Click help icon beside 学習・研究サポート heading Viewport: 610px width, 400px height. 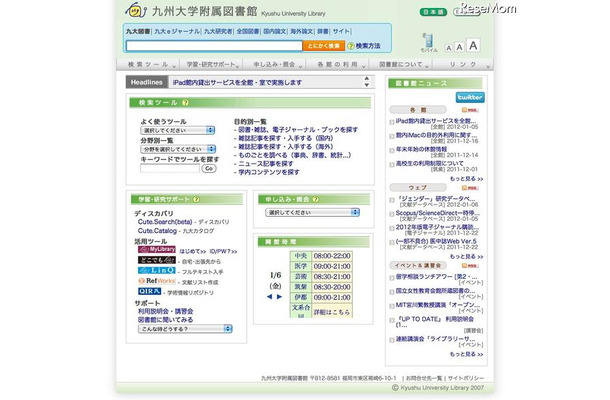[x=196, y=200]
